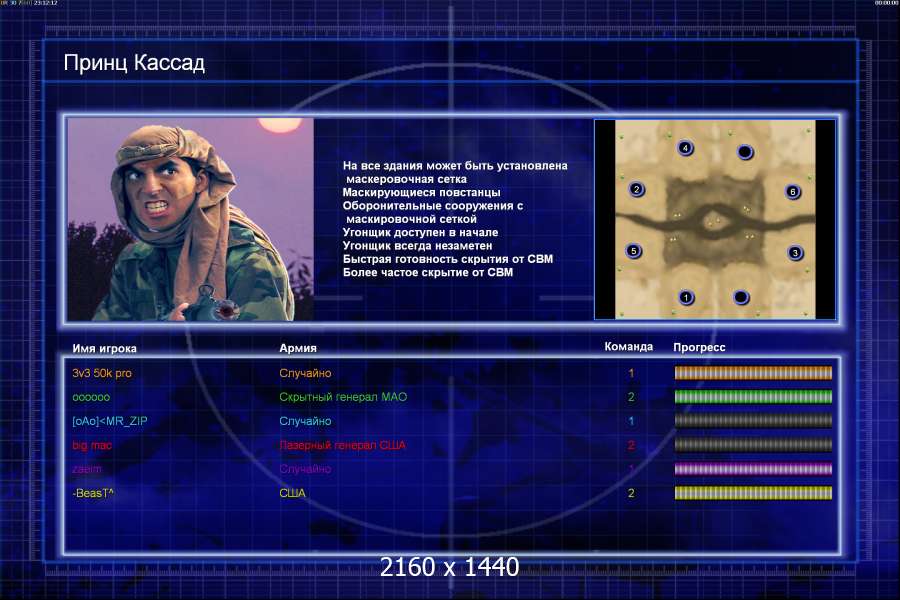Click the line 'Угонщик доступен в начале'
This screenshot has height=600, width=900.
[420, 233]
